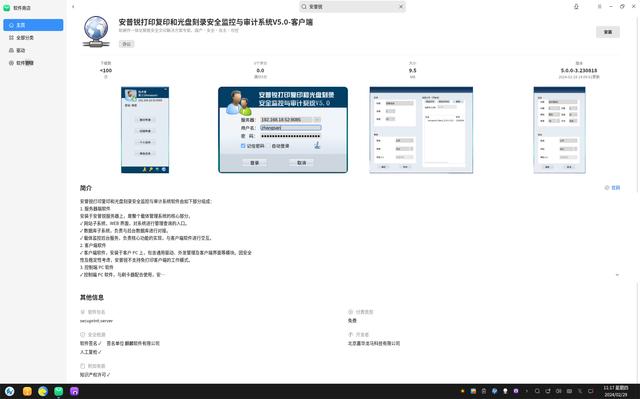Click the version 5.0.0-3.230818 text
The width and height of the screenshot is (640, 399).
[579, 70]
